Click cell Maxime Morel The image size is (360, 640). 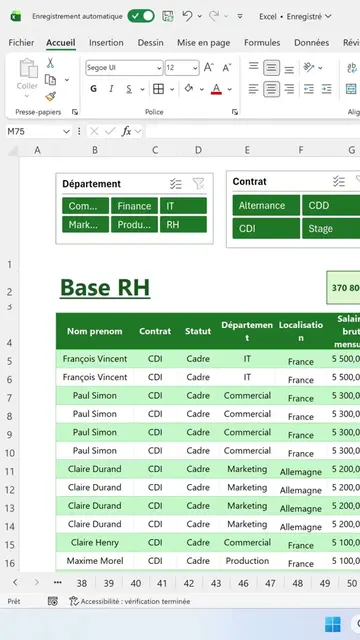95,561
